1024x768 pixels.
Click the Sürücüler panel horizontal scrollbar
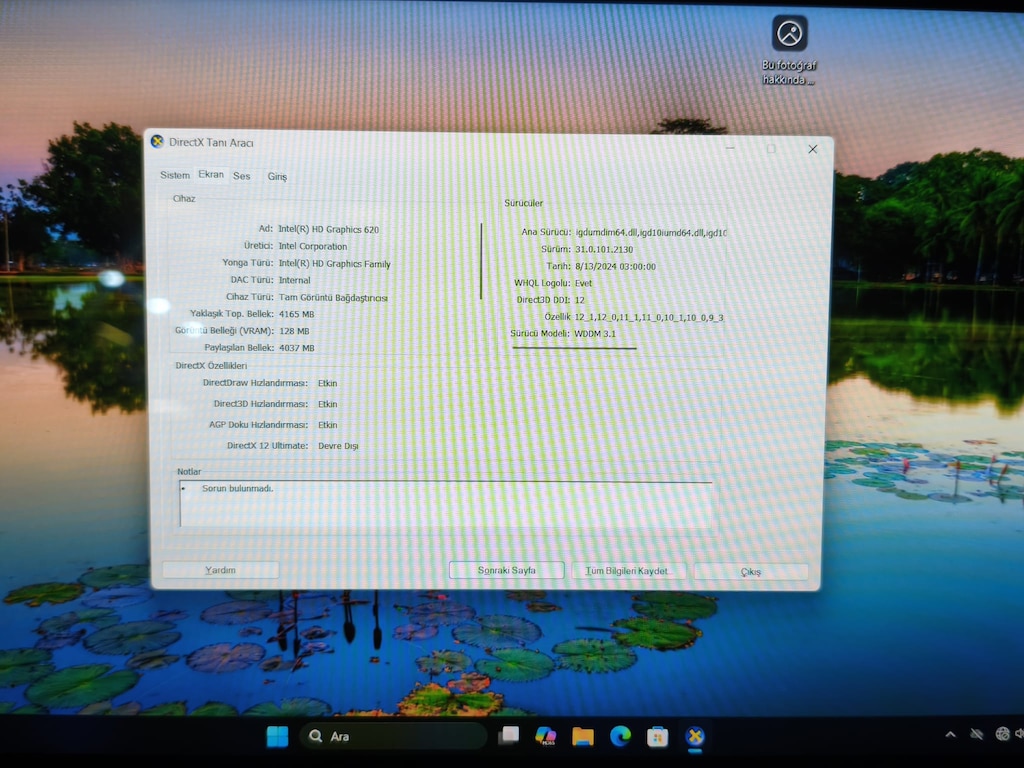point(574,348)
